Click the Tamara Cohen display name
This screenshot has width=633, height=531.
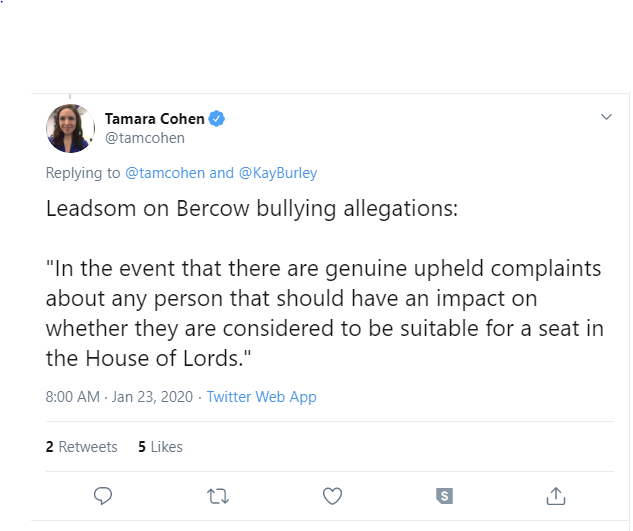tap(155, 119)
